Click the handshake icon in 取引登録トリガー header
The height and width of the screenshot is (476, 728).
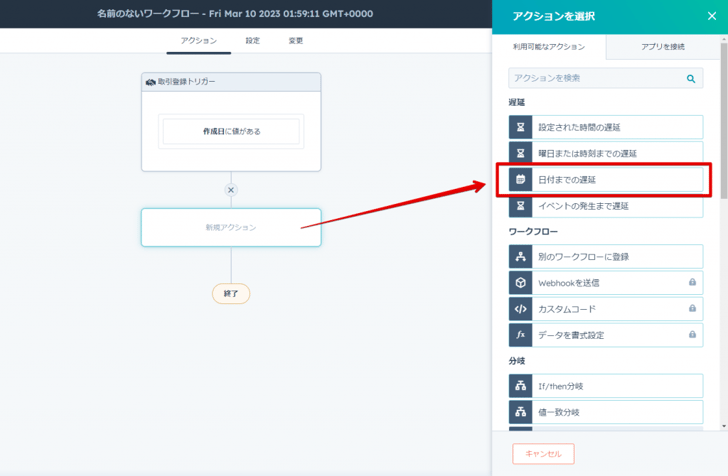(150, 82)
